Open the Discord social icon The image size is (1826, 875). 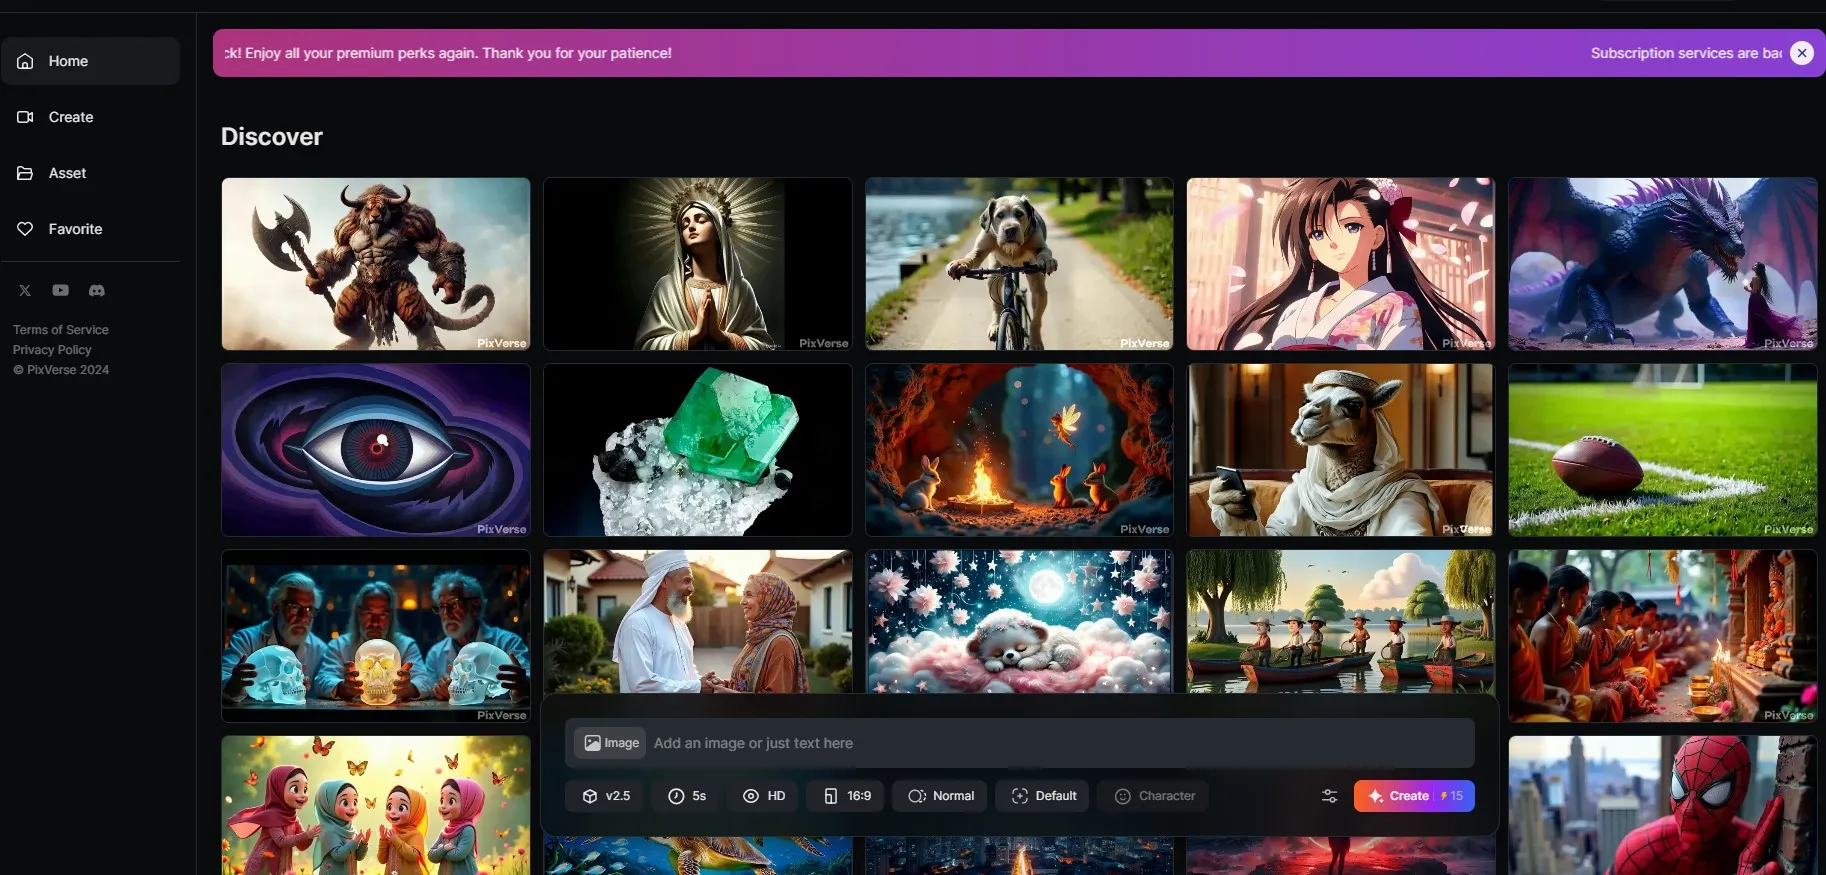[x=97, y=291]
